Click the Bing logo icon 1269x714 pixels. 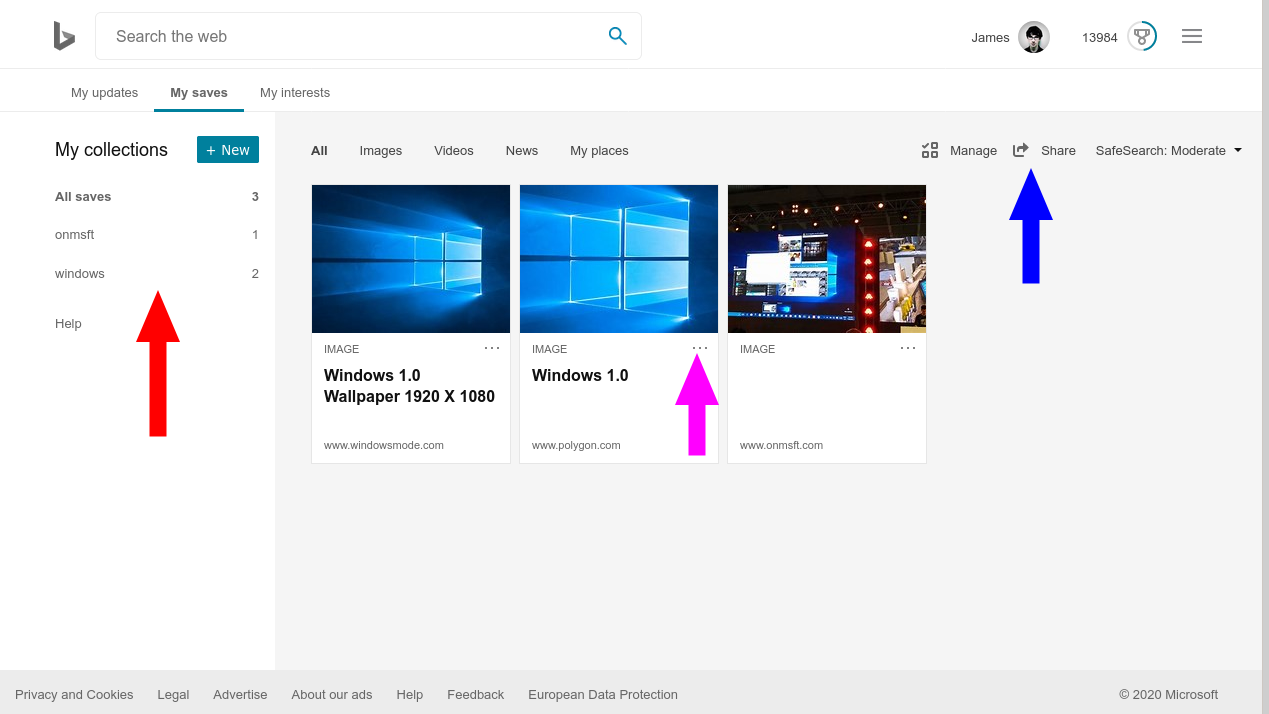pyautogui.click(x=64, y=36)
